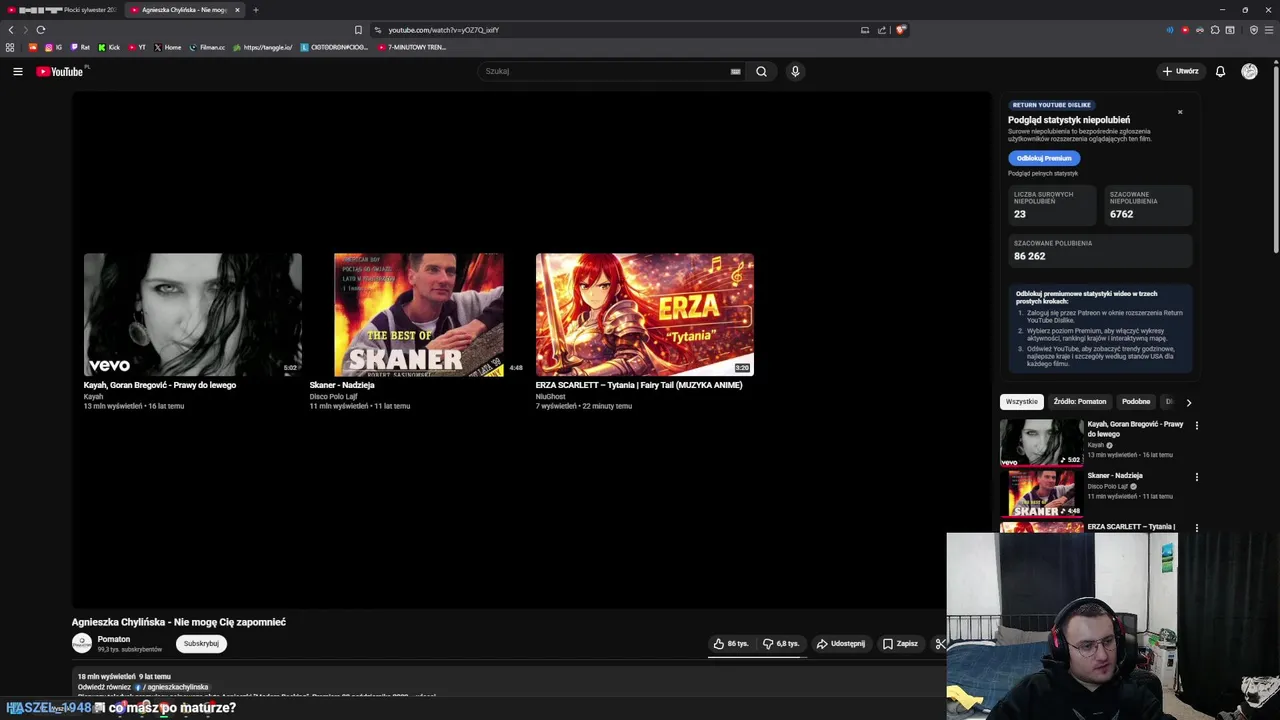Open the Kick bookmark
This screenshot has height=720, width=1280.
click(x=109, y=47)
